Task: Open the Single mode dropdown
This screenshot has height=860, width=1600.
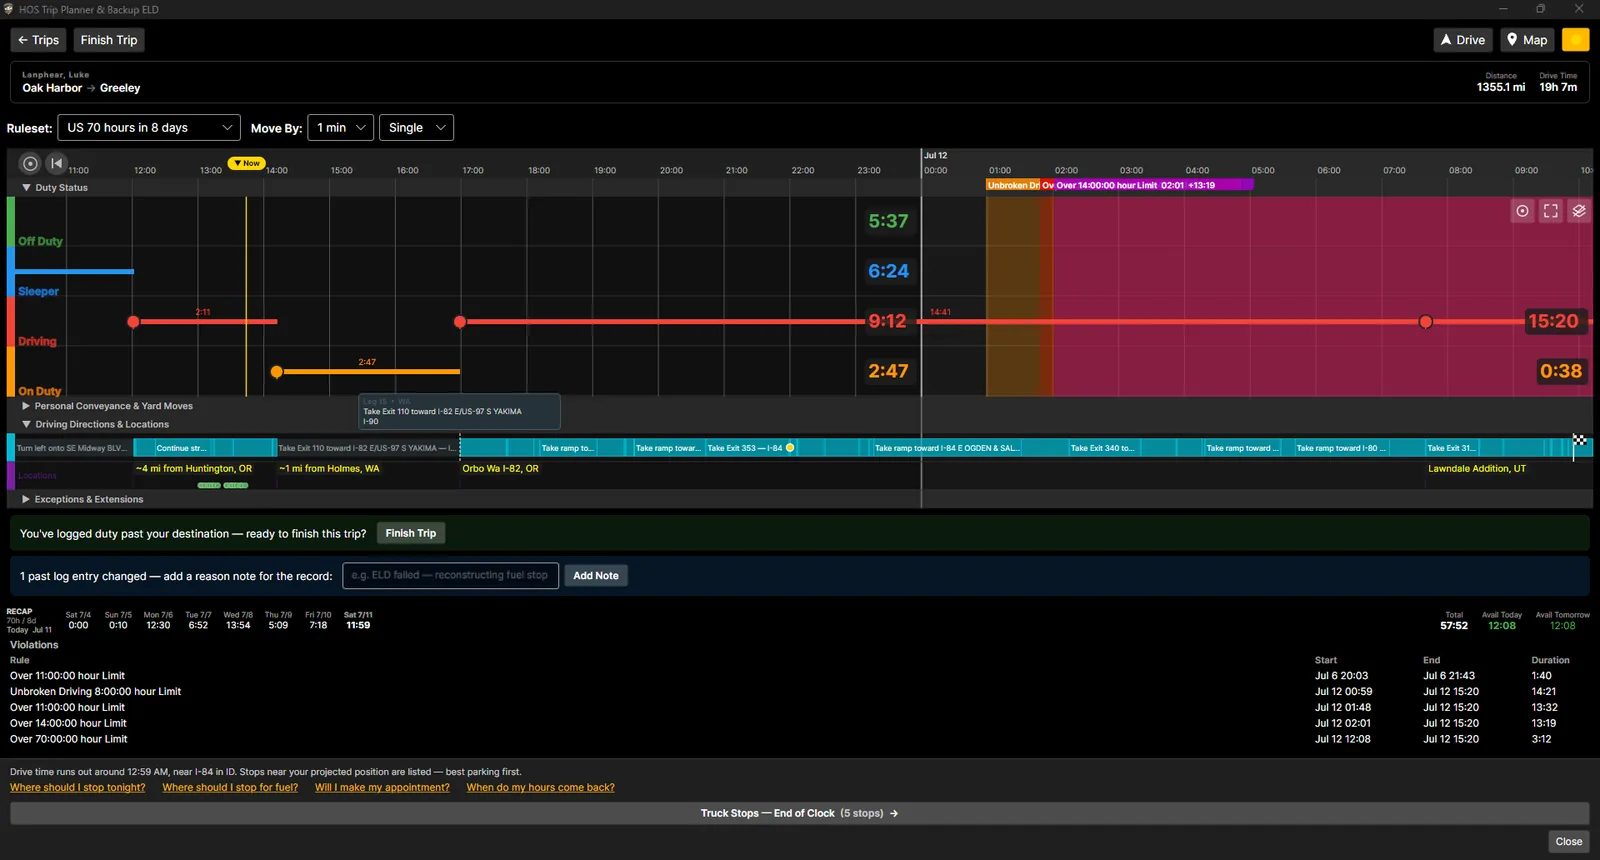Action: point(416,128)
